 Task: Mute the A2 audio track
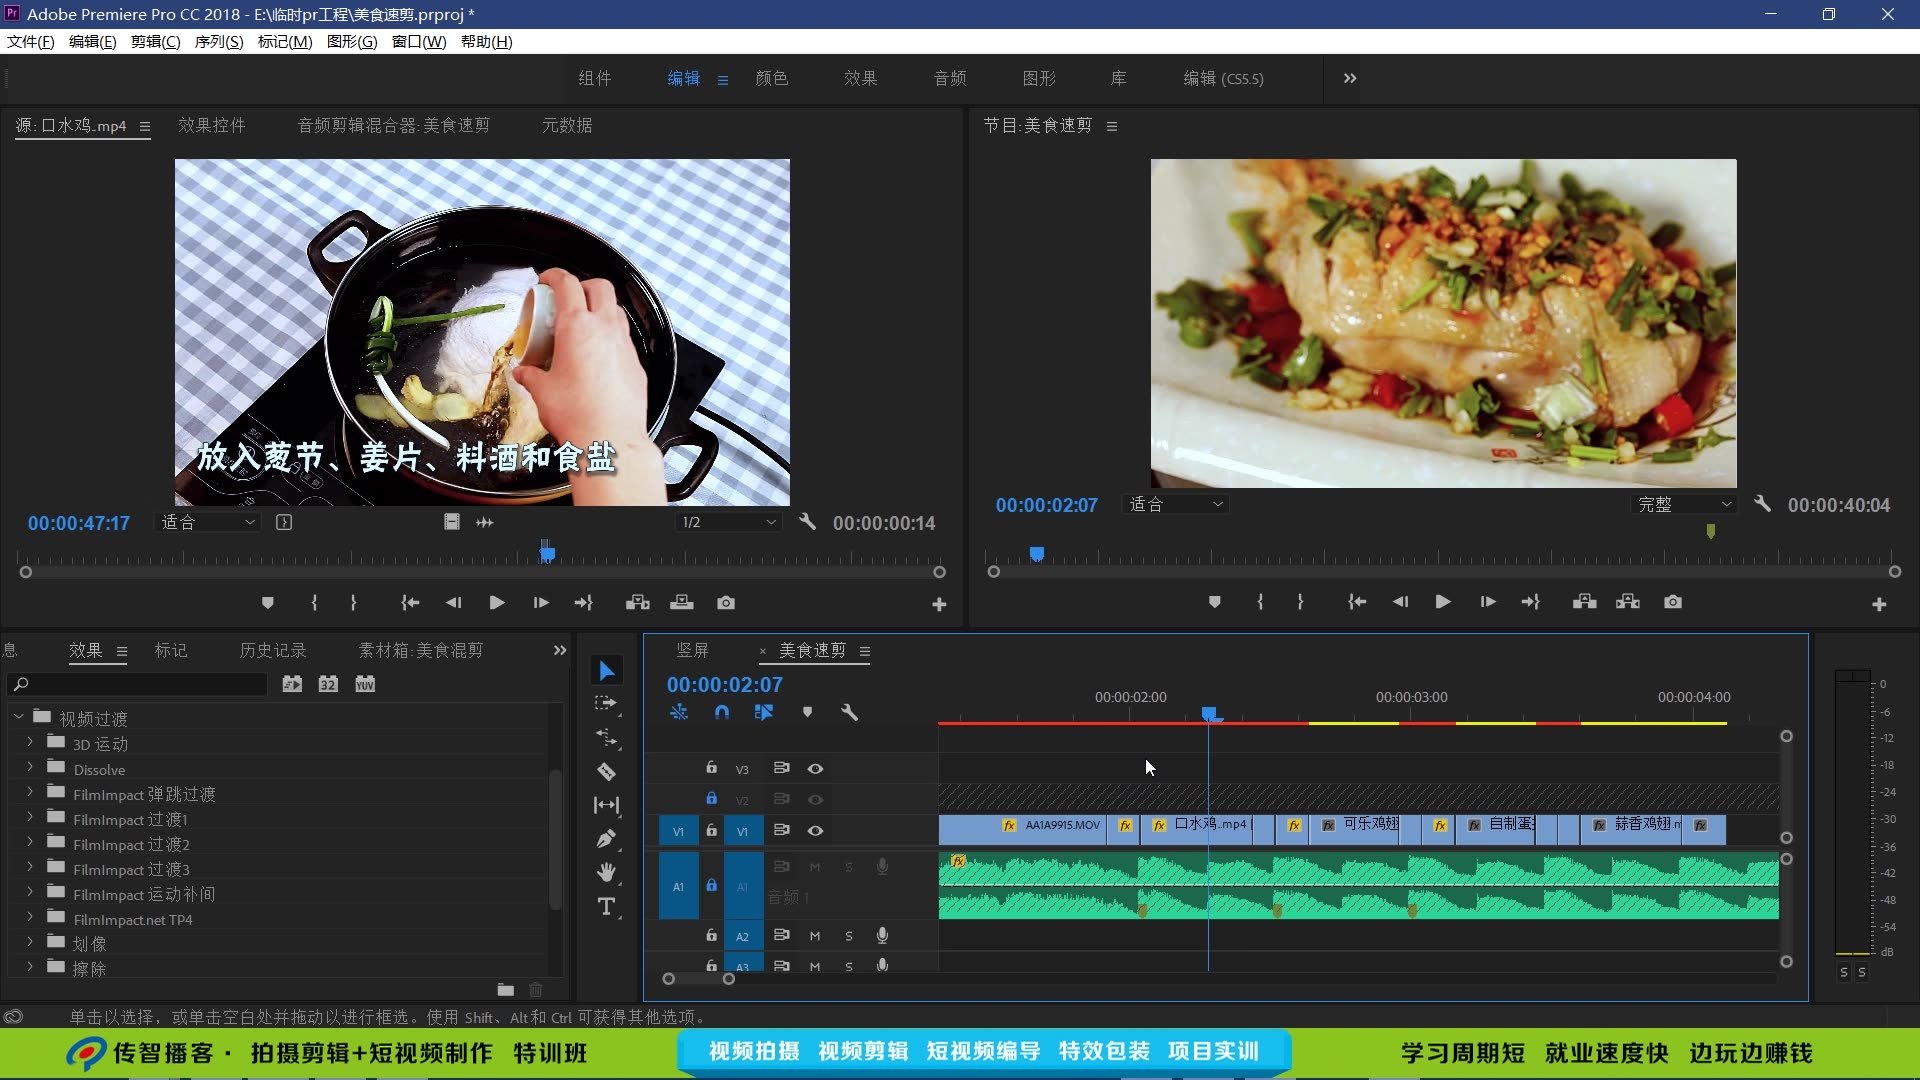[815, 936]
